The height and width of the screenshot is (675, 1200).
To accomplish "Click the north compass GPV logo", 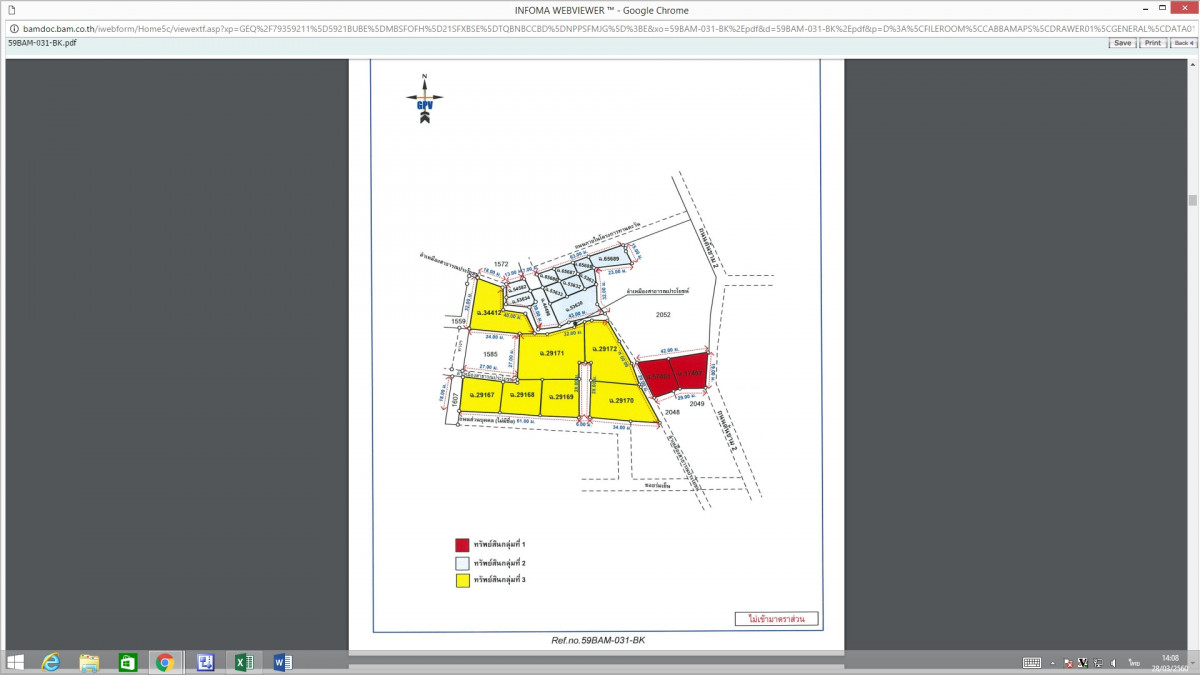I will point(424,99).
